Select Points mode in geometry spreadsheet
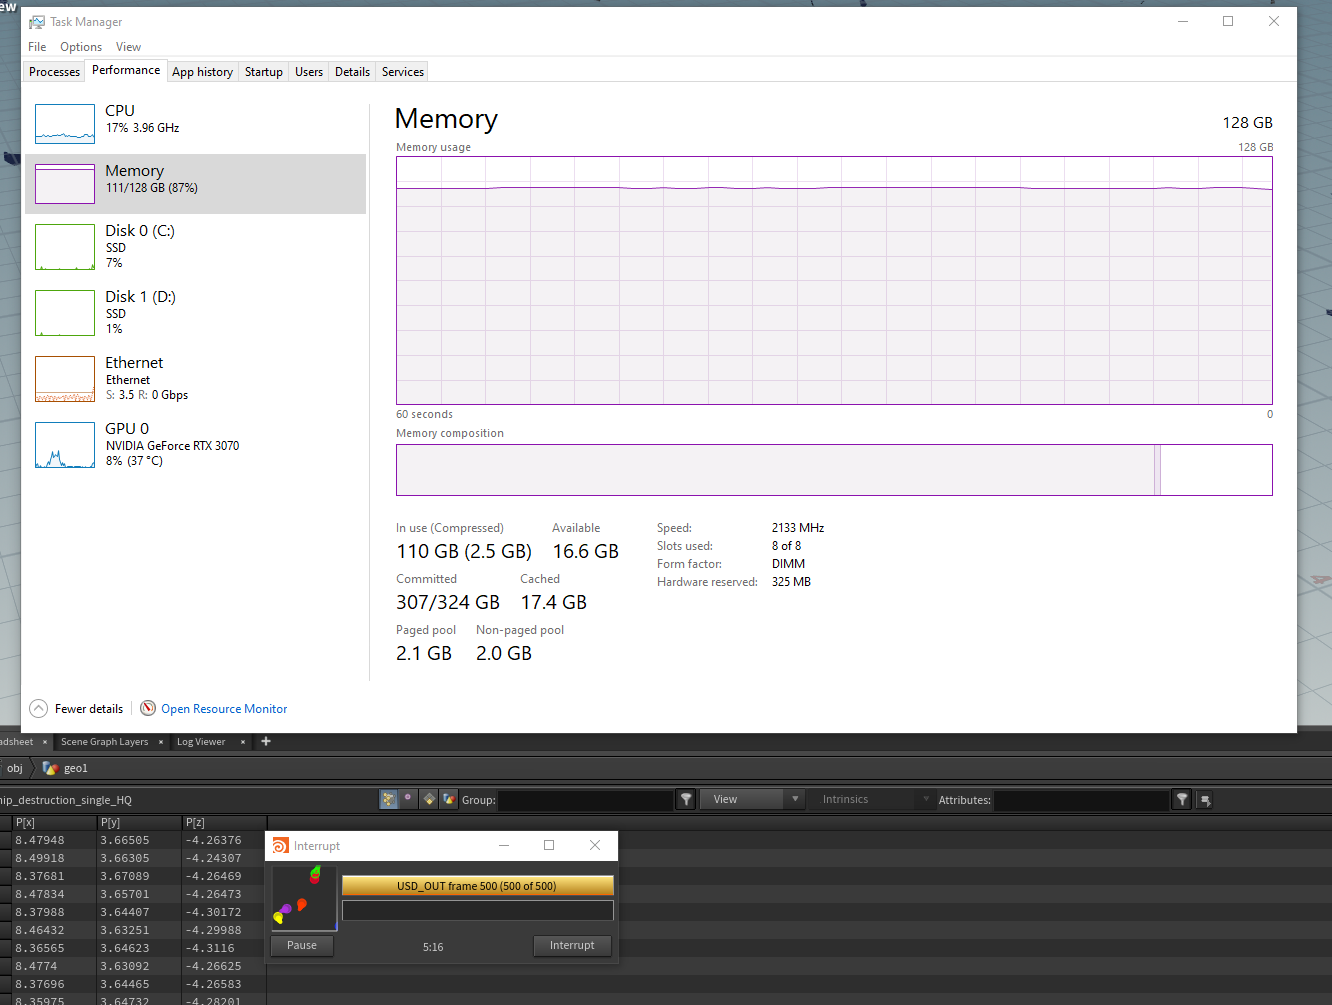The image size is (1332, 1005). 389,799
